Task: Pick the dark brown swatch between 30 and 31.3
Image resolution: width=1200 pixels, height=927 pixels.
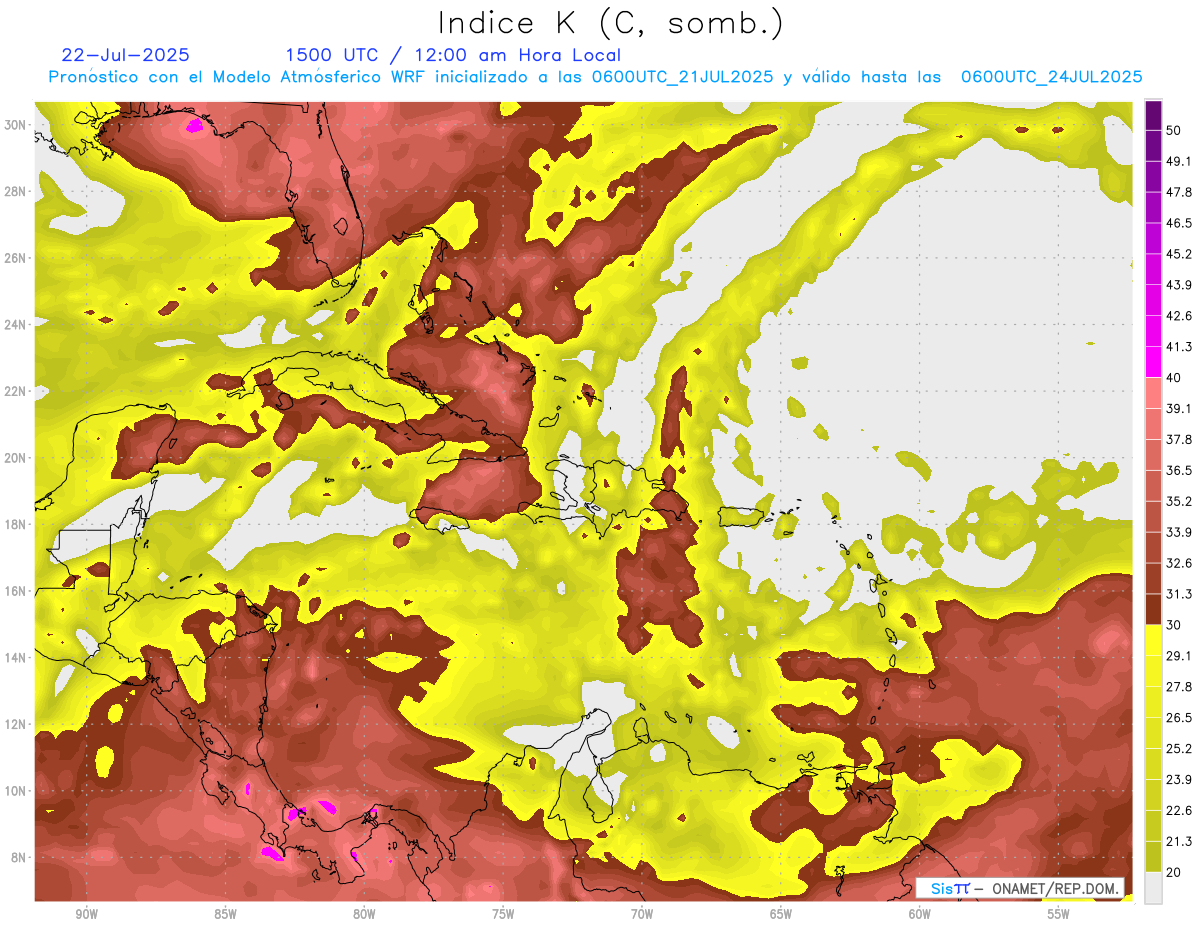Action: click(x=1153, y=609)
